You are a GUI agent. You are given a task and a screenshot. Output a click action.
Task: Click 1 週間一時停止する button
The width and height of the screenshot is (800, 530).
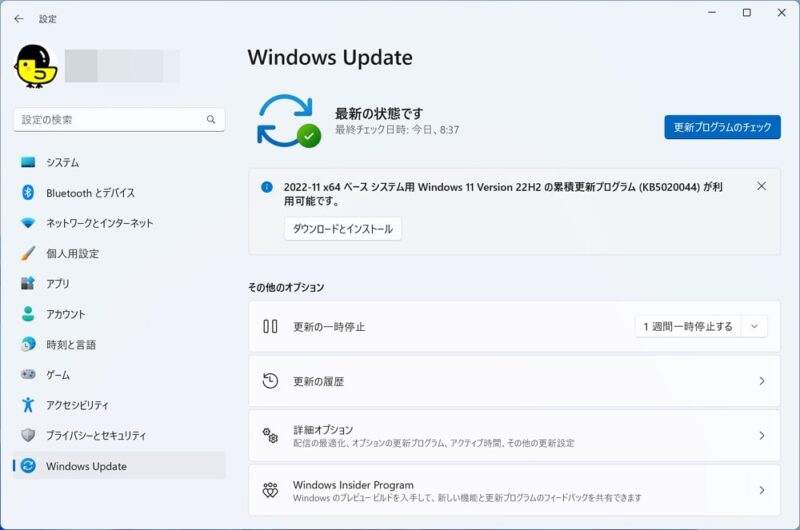pyautogui.click(x=688, y=326)
